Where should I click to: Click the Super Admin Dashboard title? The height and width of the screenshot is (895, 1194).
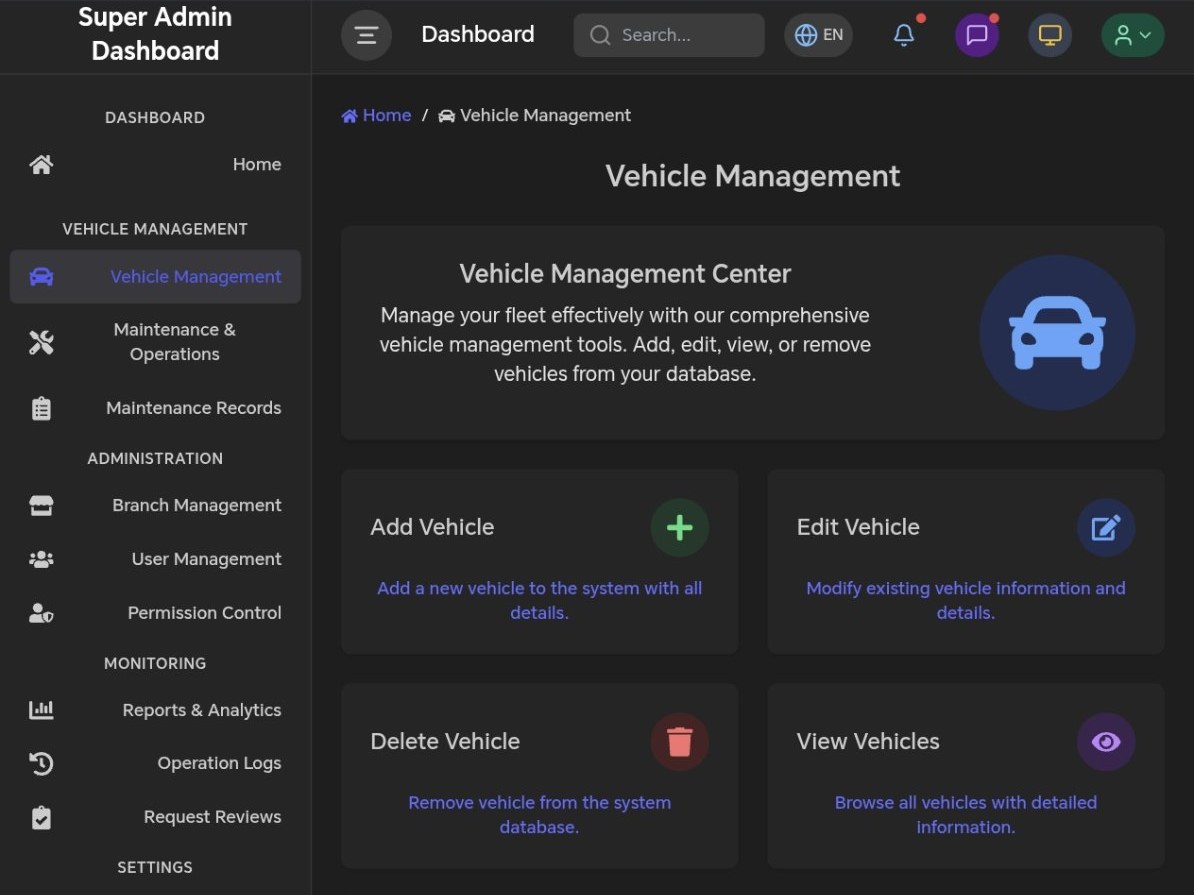155,34
